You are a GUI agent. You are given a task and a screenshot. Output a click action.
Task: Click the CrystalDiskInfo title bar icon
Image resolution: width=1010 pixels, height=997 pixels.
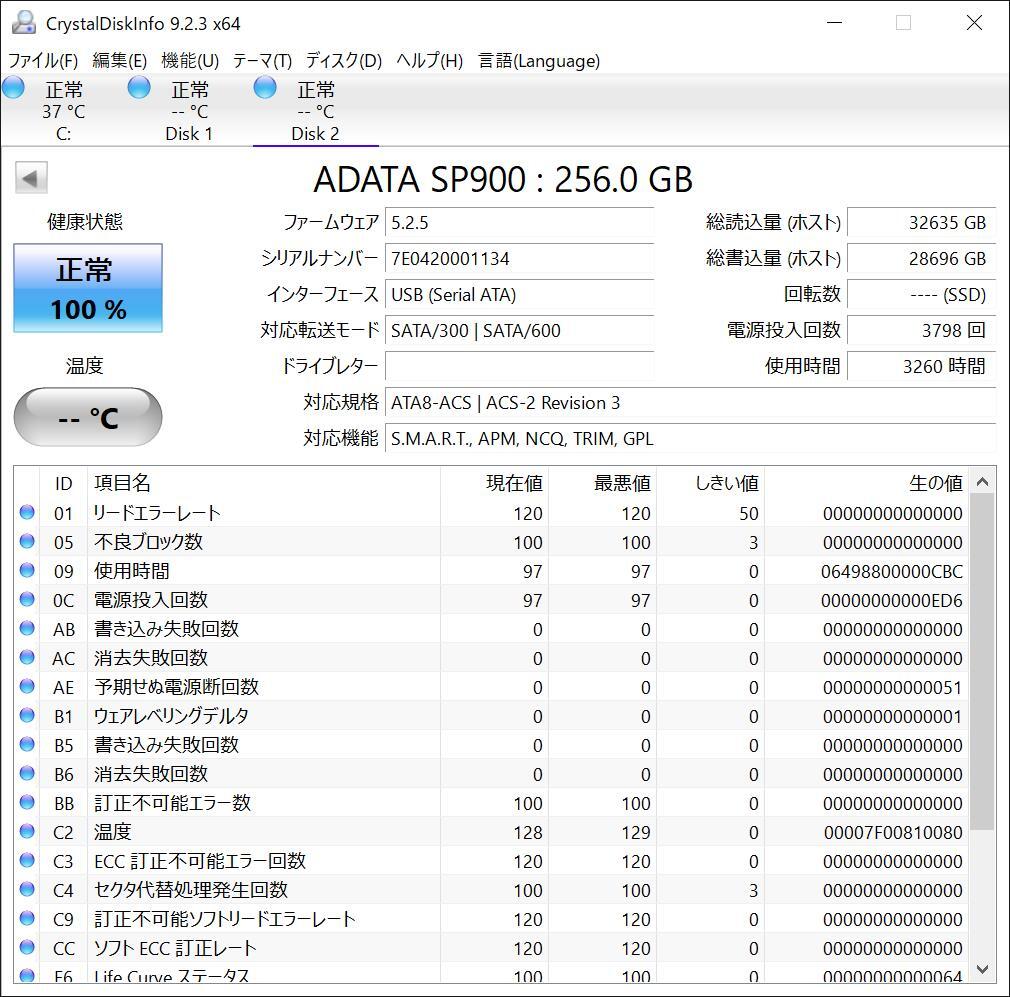pyautogui.click(x=22, y=22)
